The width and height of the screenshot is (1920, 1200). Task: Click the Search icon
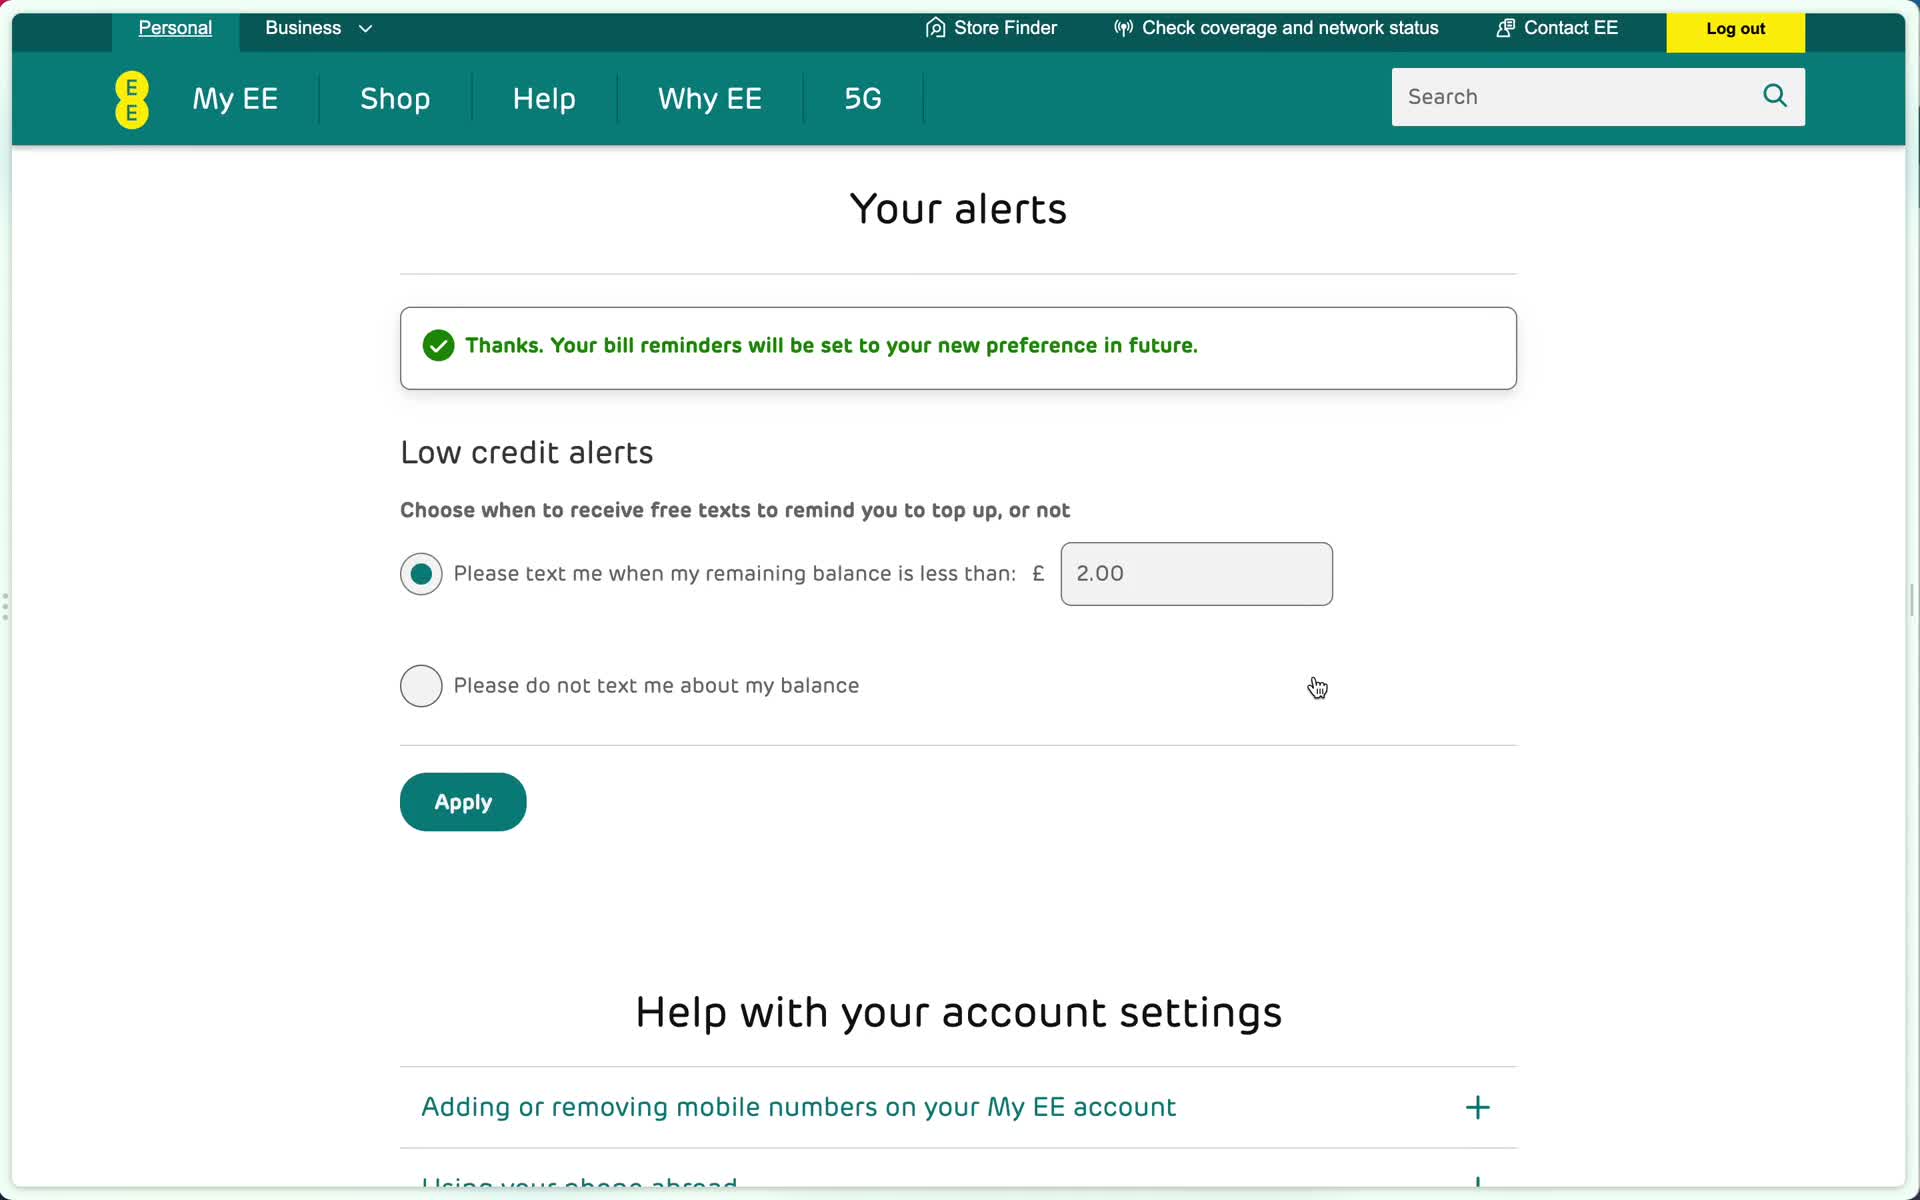pyautogui.click(x=1775, y=95)
